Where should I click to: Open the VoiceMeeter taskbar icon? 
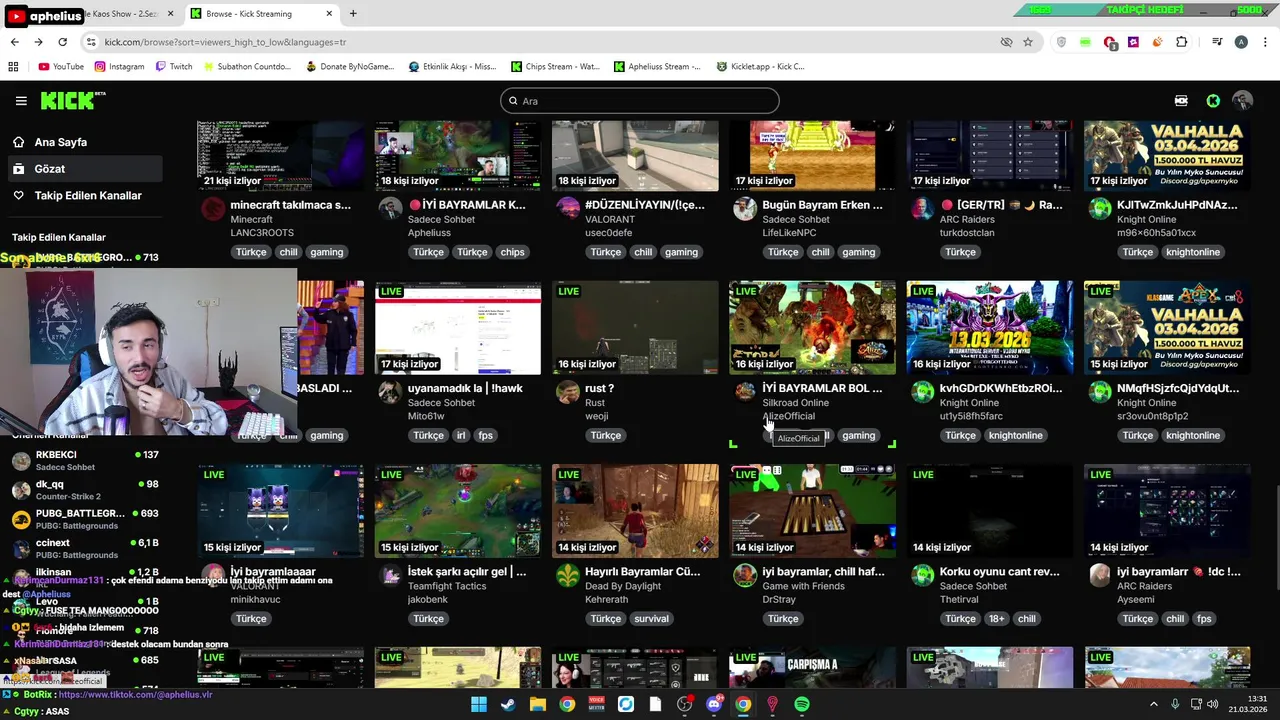[x=597, y=704]
